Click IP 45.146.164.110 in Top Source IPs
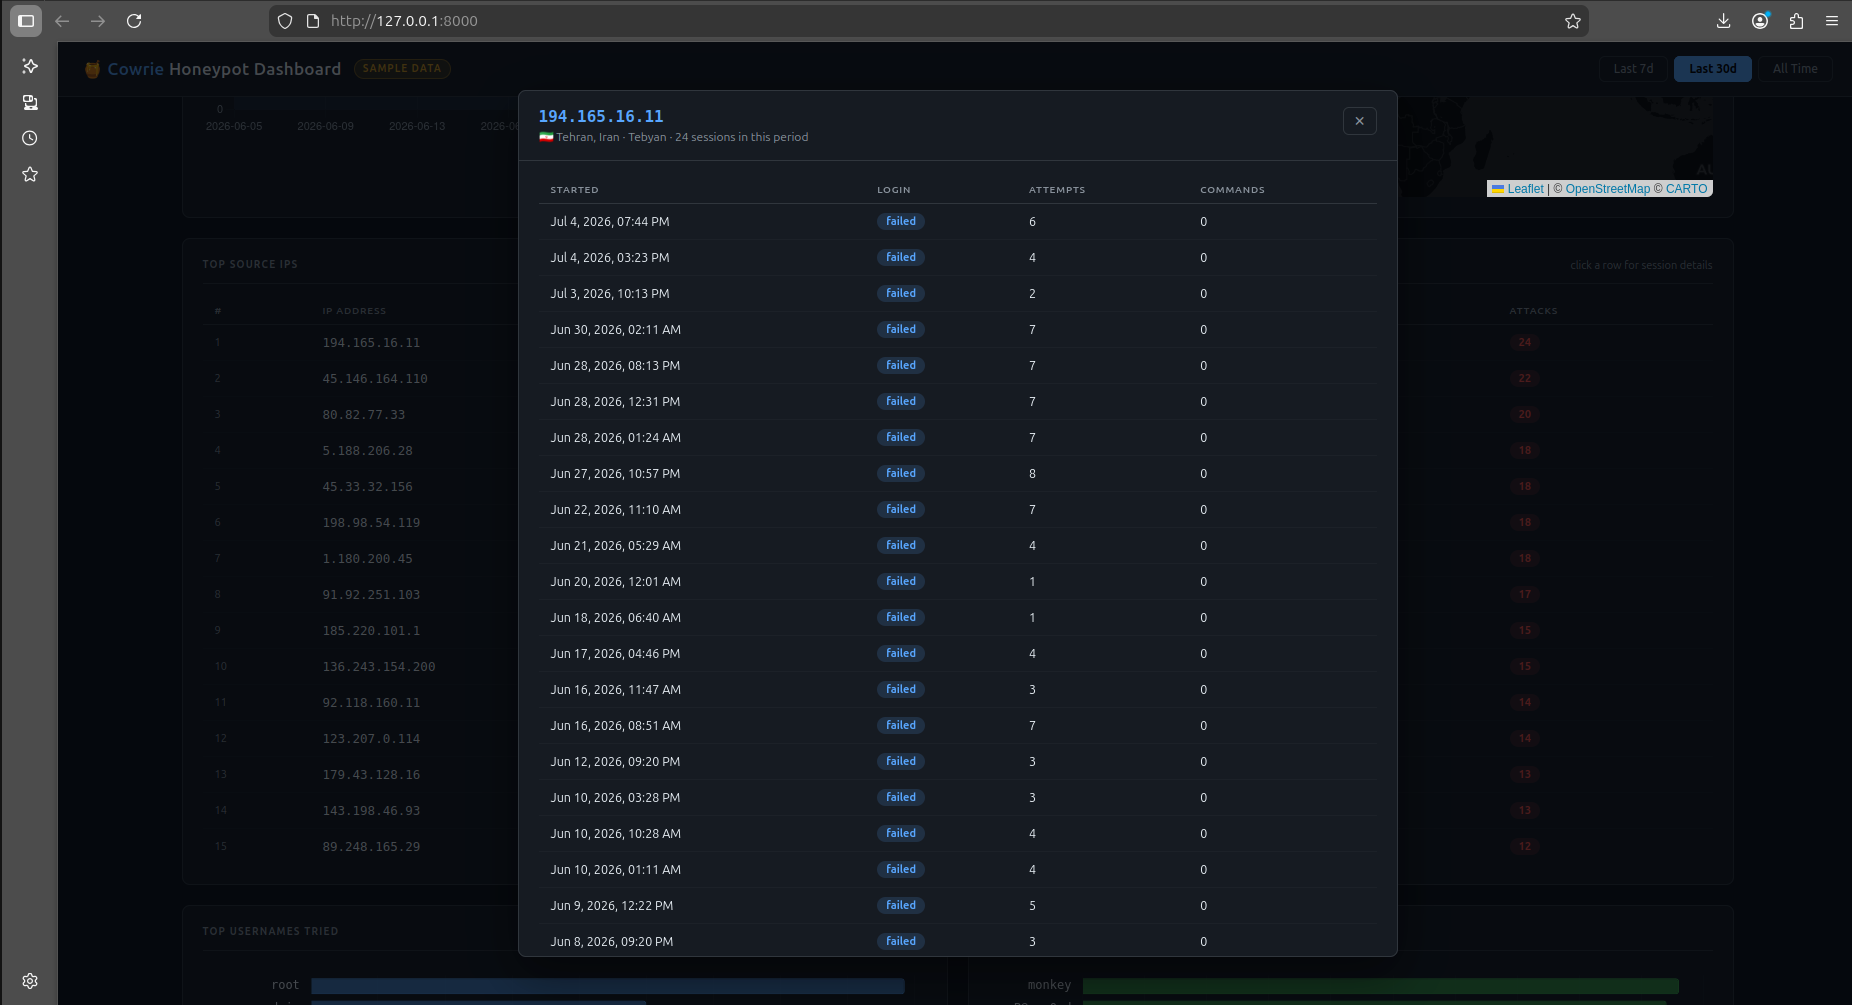Screen dimensions: 1852x1005 pyautogui.click(x=375, y=379)
